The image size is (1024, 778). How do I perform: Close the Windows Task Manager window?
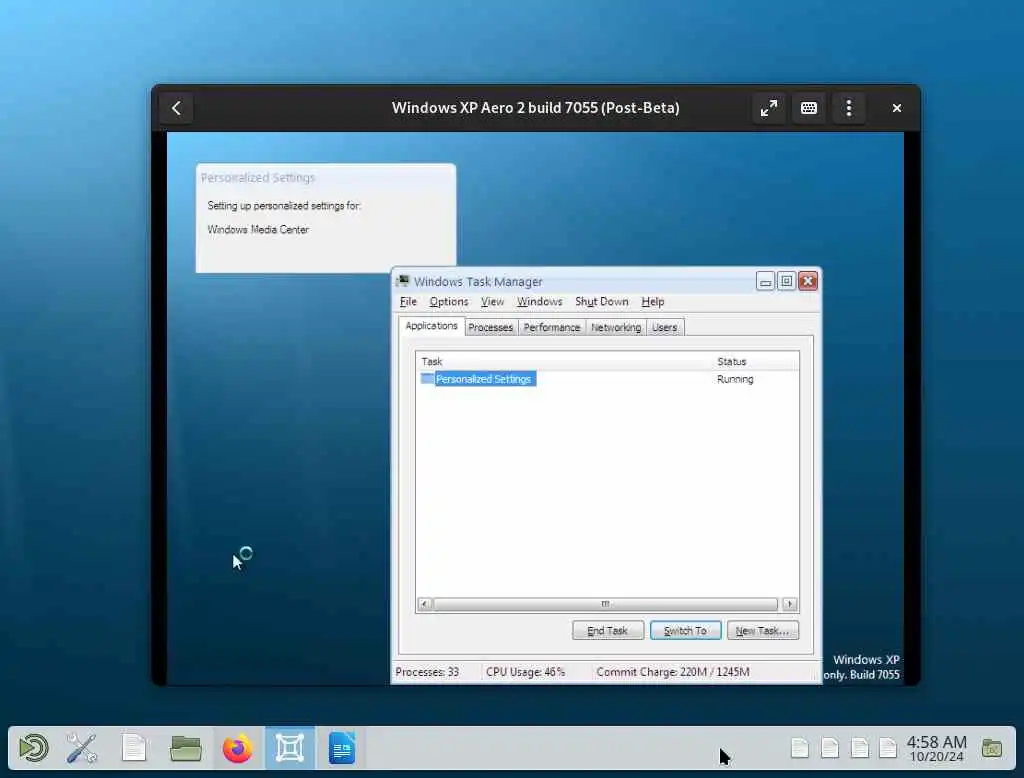[x=808, y=282]
